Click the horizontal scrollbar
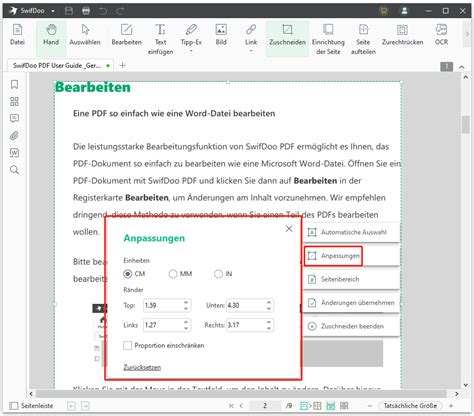 pos(241,394)
